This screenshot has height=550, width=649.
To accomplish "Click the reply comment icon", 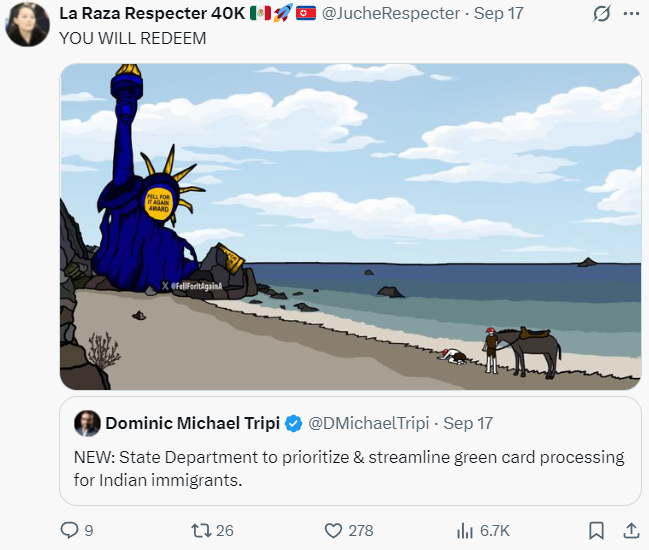I will tap(69, 530).
